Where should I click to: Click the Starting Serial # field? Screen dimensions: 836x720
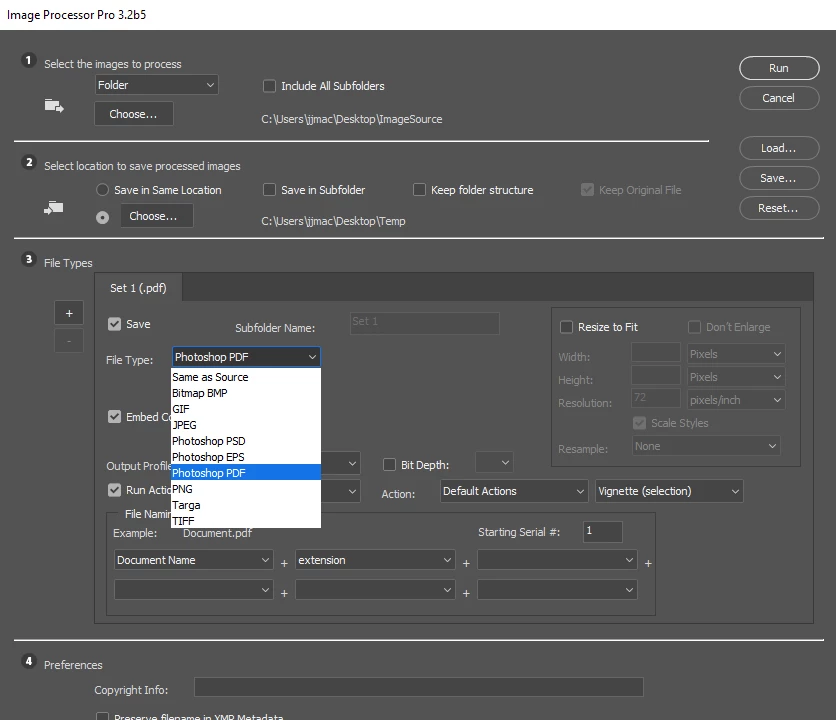point(602,532)
